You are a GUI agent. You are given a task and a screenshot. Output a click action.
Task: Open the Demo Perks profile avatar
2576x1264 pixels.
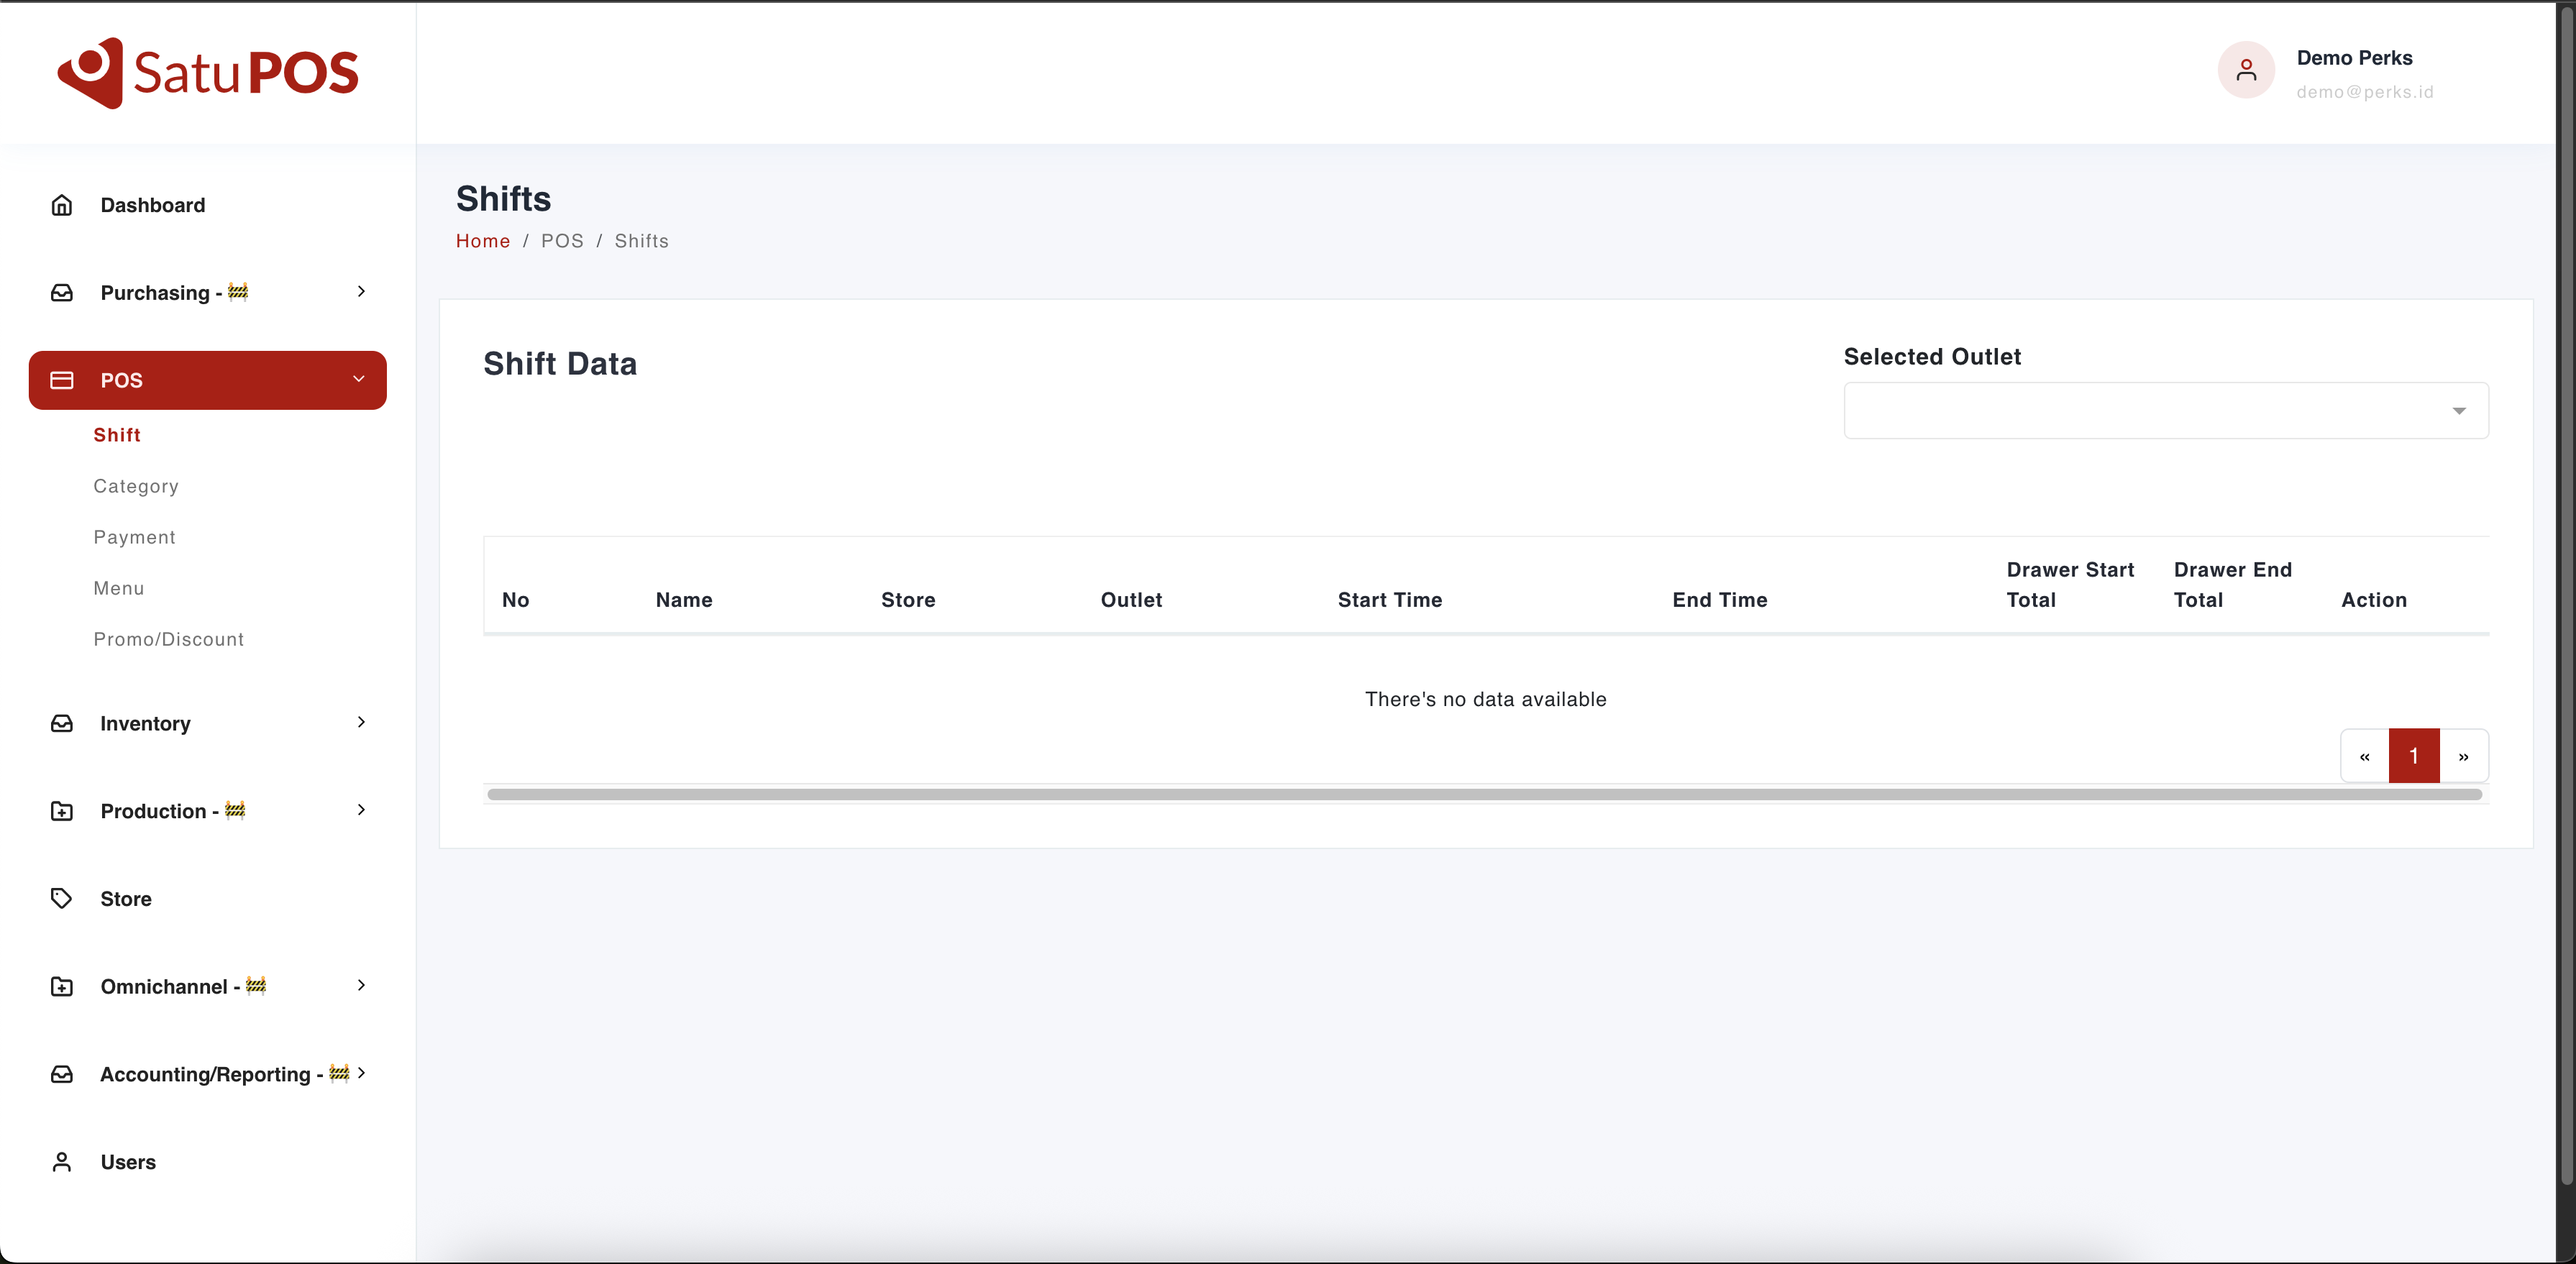pos(2245,70)
